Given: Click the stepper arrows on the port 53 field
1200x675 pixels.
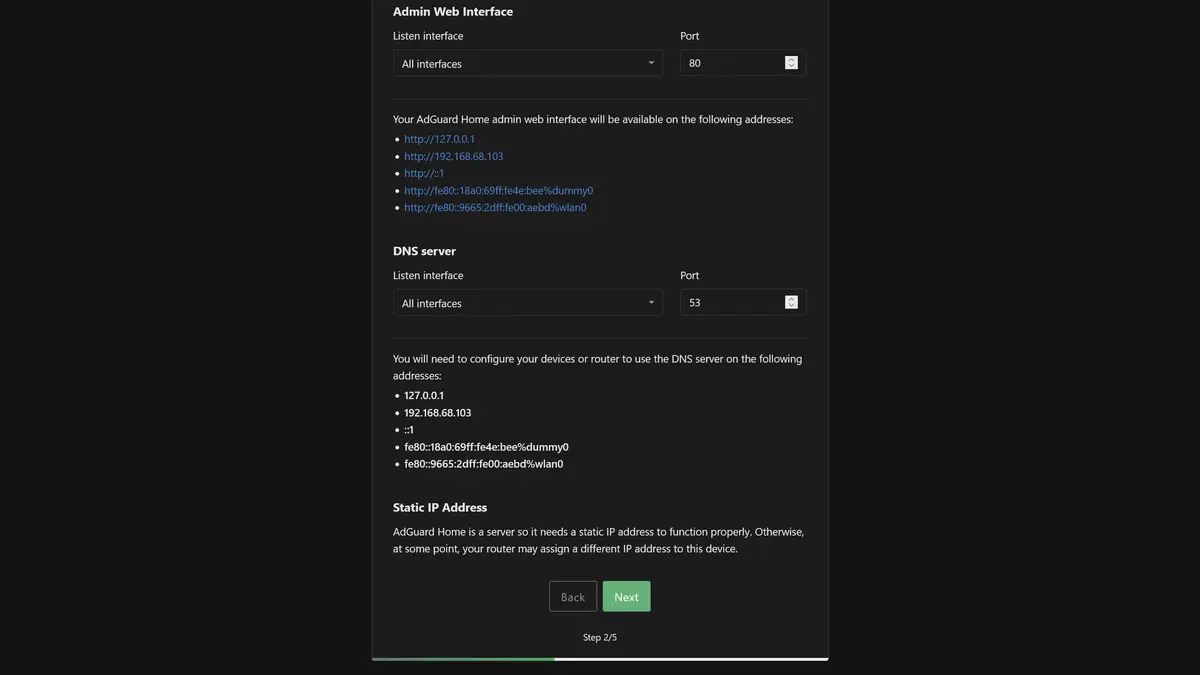Looking at the screenshot, I should click(x=791, y=303).
